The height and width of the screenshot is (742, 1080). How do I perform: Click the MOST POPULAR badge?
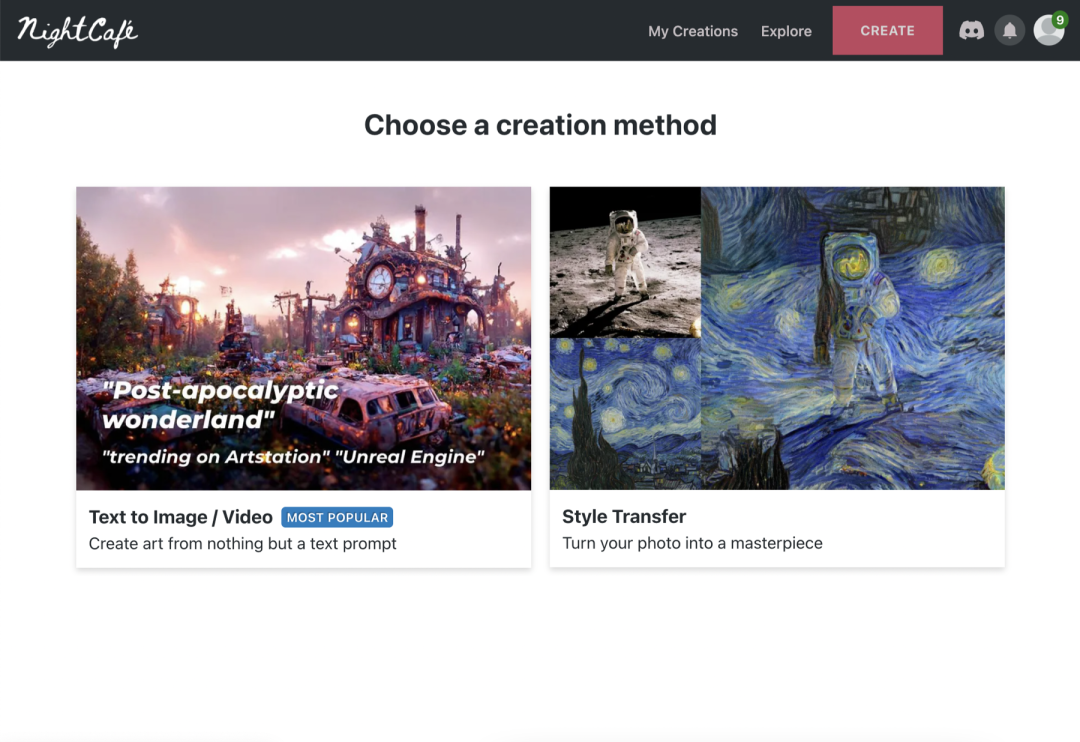click(337, 517)
